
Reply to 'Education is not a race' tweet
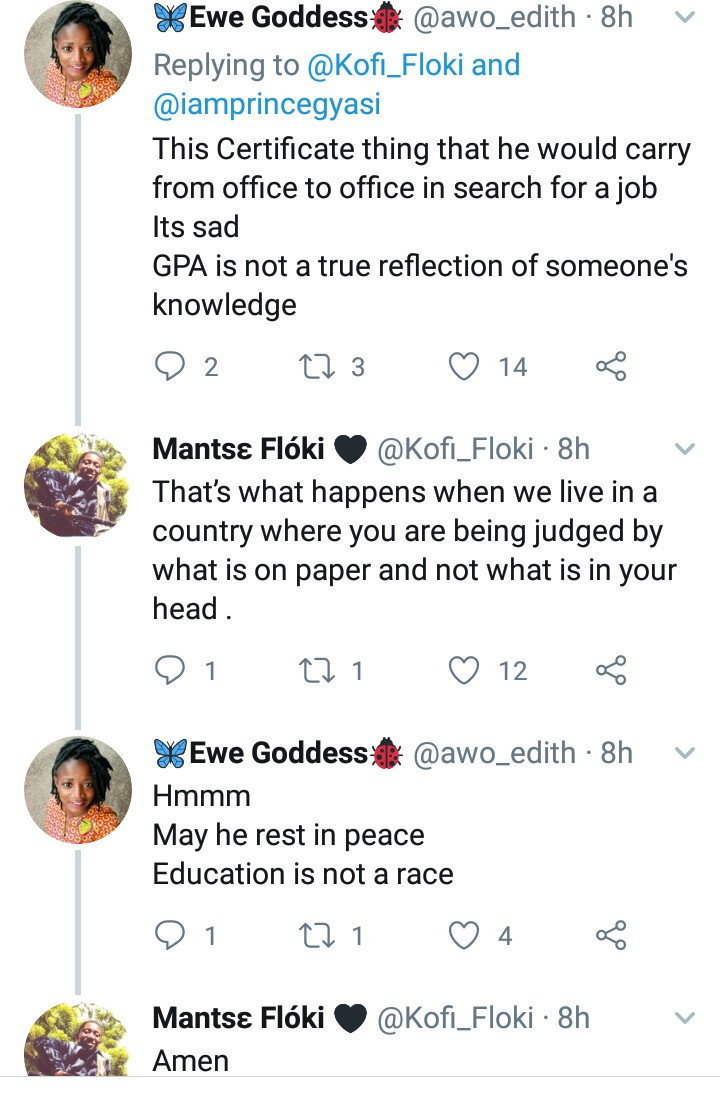tap(172, 936)
